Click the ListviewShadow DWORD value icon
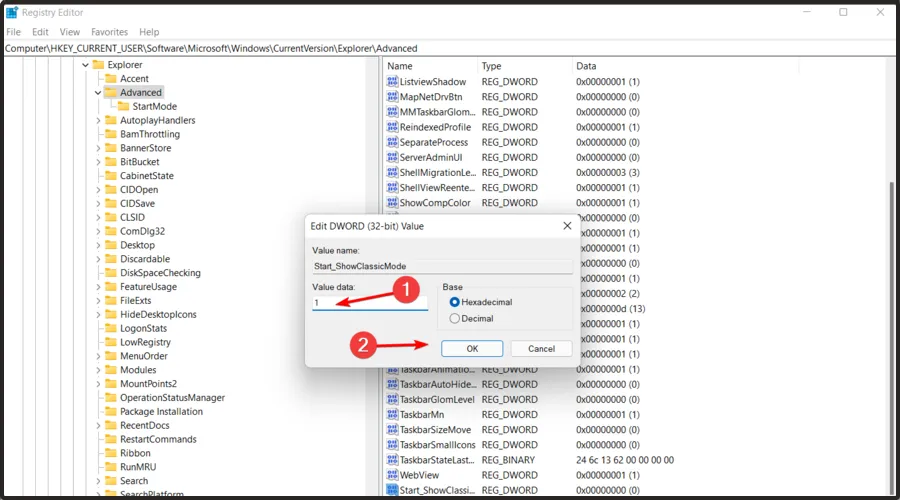 (392, 82)
